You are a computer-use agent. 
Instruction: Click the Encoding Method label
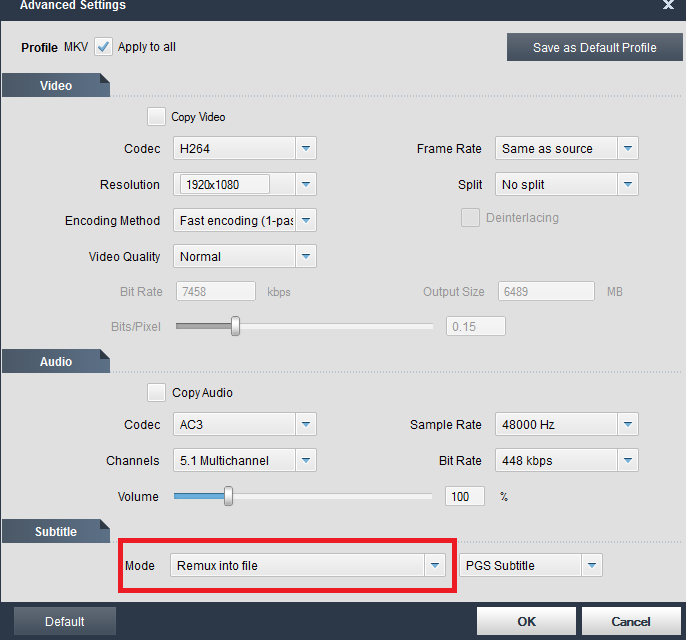pos(112,220)
